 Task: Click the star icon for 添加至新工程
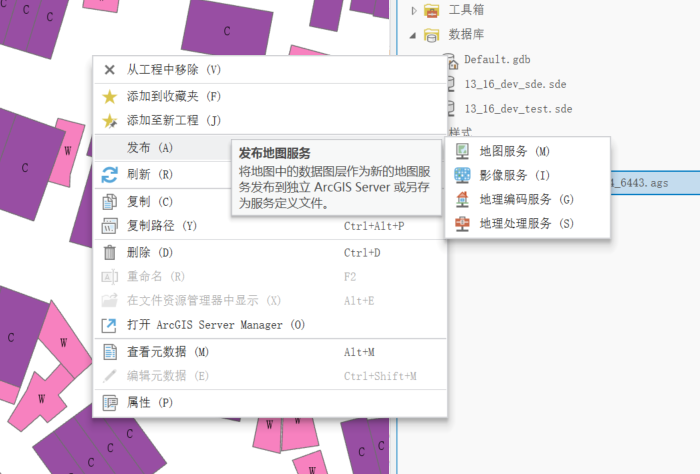tap(110, 121)
